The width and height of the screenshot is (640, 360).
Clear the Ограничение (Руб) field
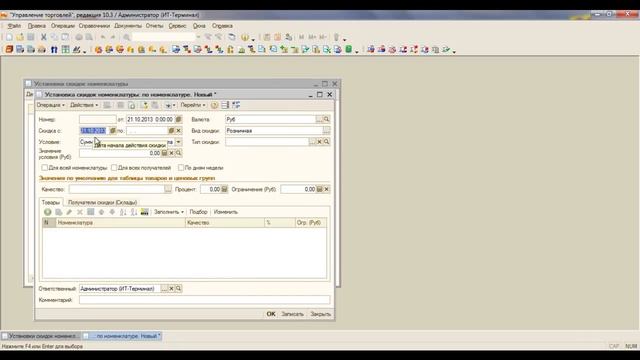(x=327, y=189)
